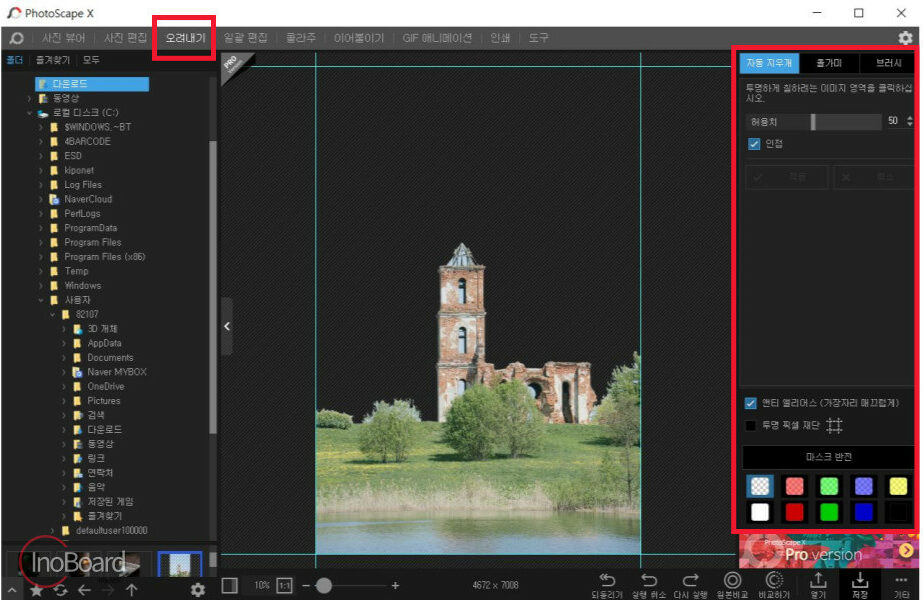Open the 기타 more options icon
The height and width of the screenshot is (600, 924).
pos(901,580)
